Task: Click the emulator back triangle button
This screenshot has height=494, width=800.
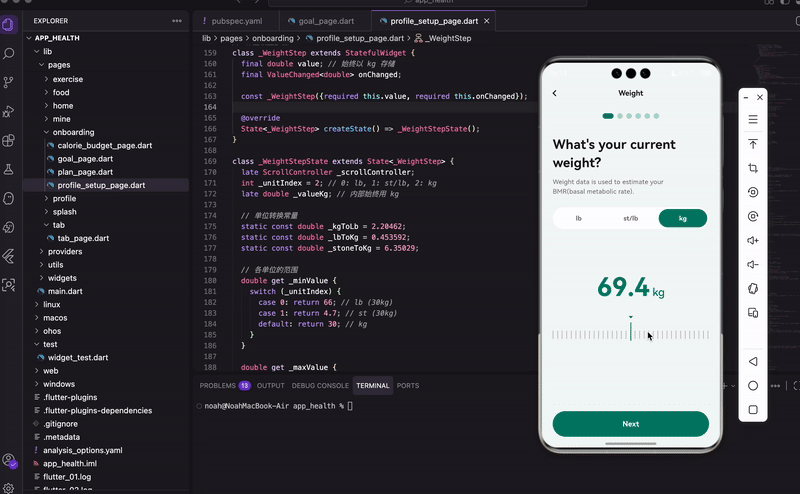Action: (753, 361)
